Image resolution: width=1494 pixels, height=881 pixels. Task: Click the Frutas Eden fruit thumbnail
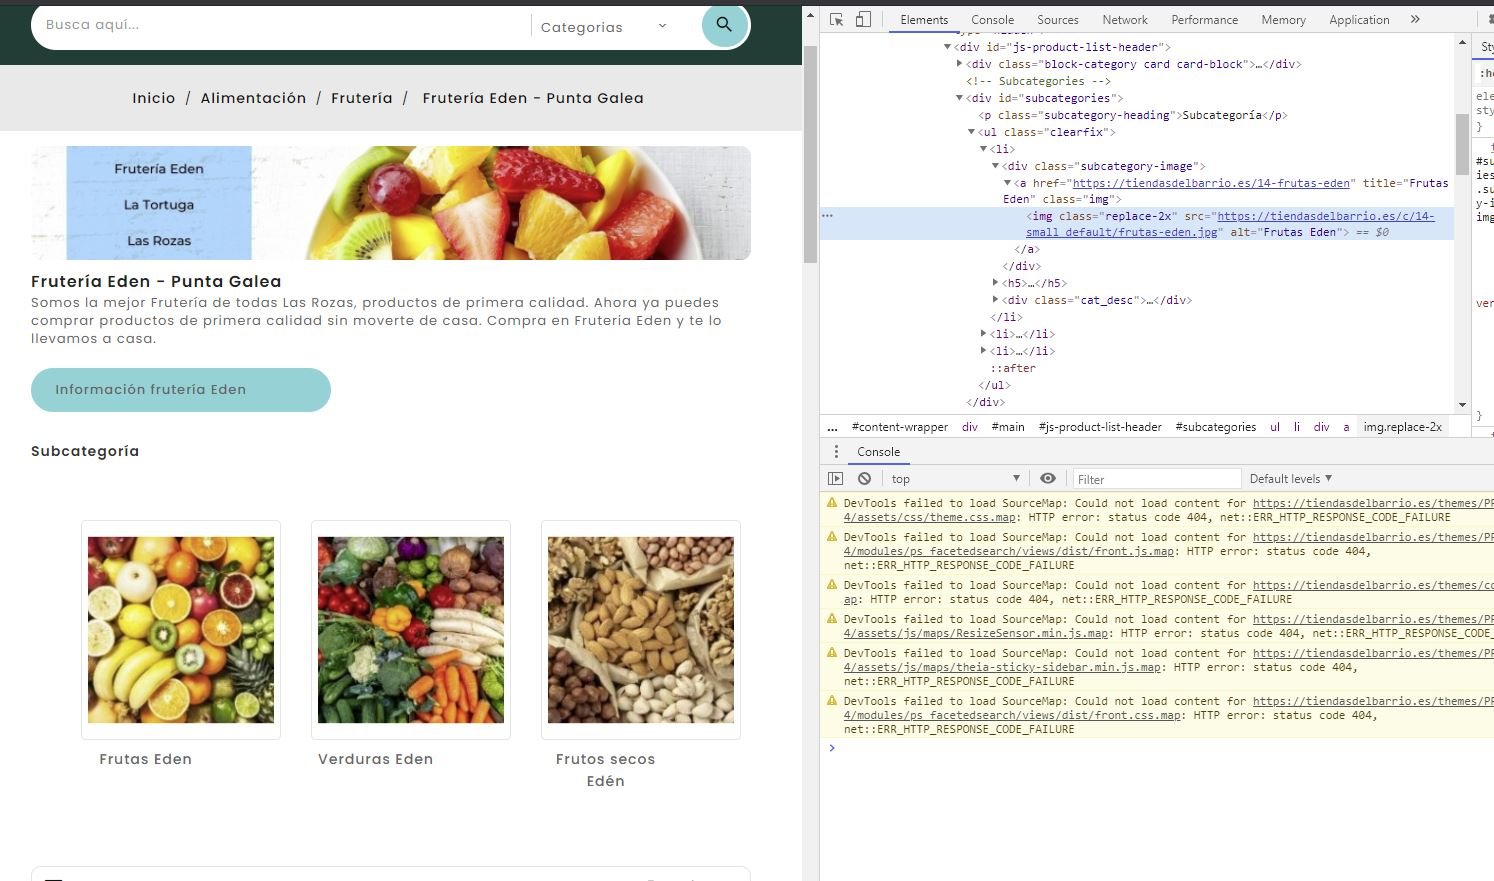click(x=181, y=630)
